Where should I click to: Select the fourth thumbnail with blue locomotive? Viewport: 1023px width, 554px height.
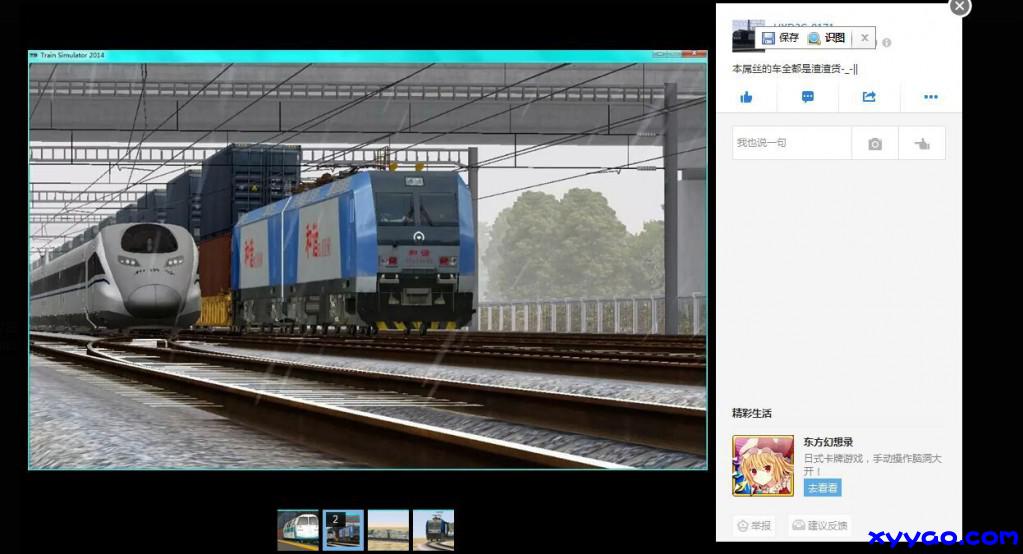(433, 530)
